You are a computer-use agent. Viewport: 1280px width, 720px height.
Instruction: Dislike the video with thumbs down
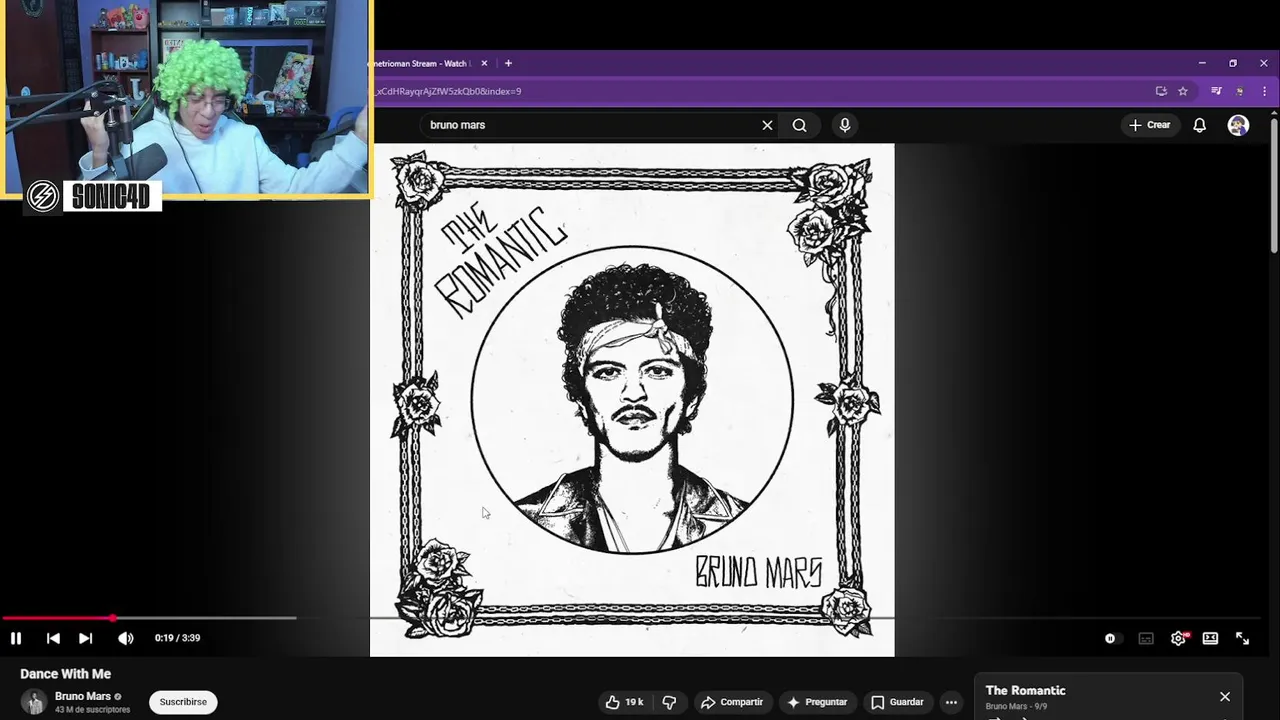(669, 702)
